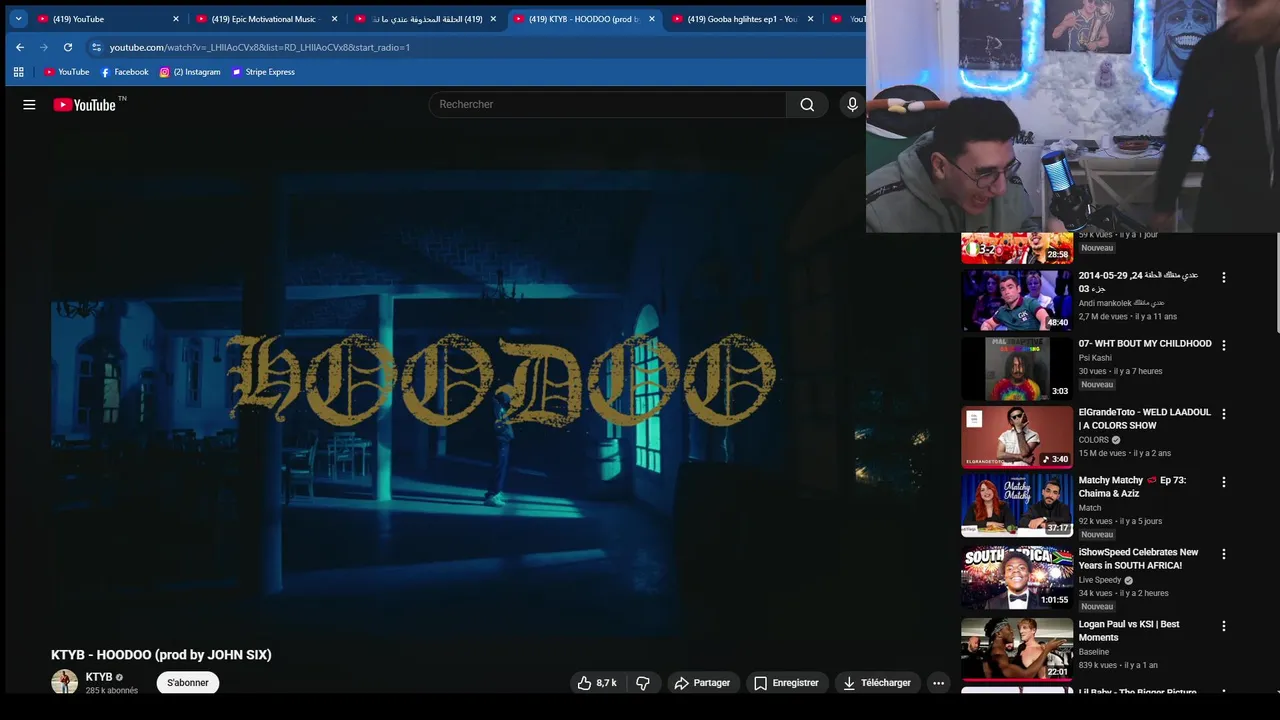Switch to the '(419) YouTube' tab

click(108, 19)
